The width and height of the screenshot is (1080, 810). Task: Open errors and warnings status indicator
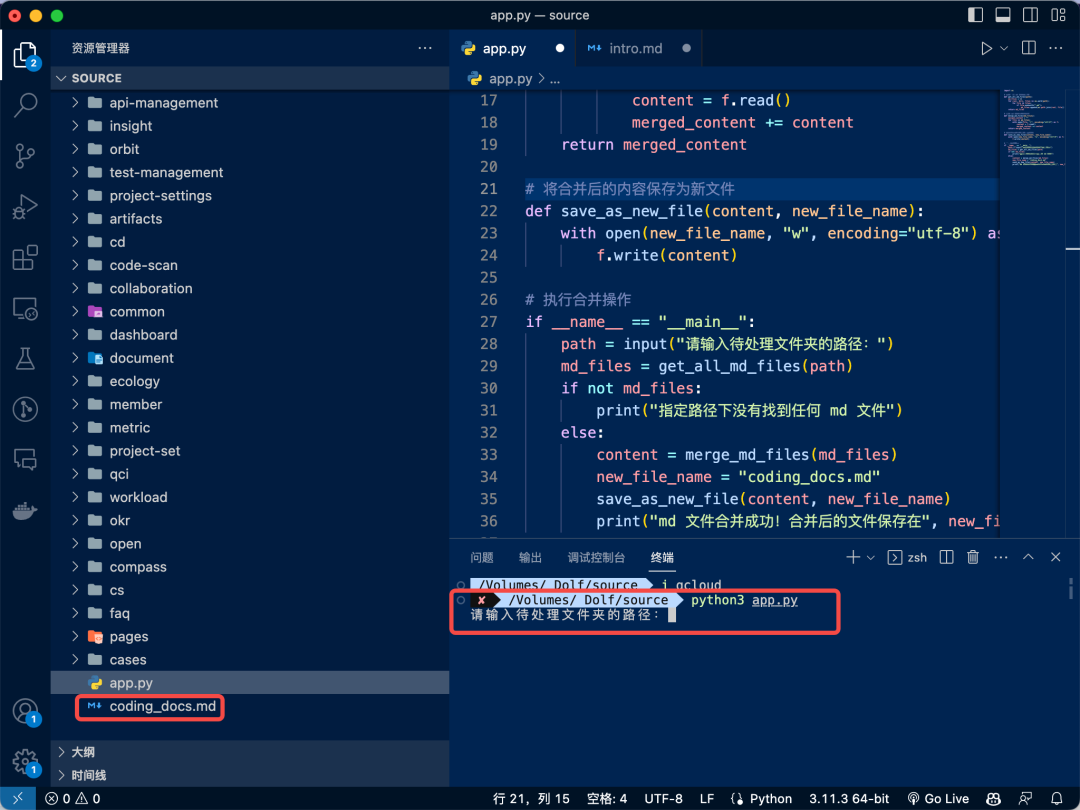(x=73, y=798)
